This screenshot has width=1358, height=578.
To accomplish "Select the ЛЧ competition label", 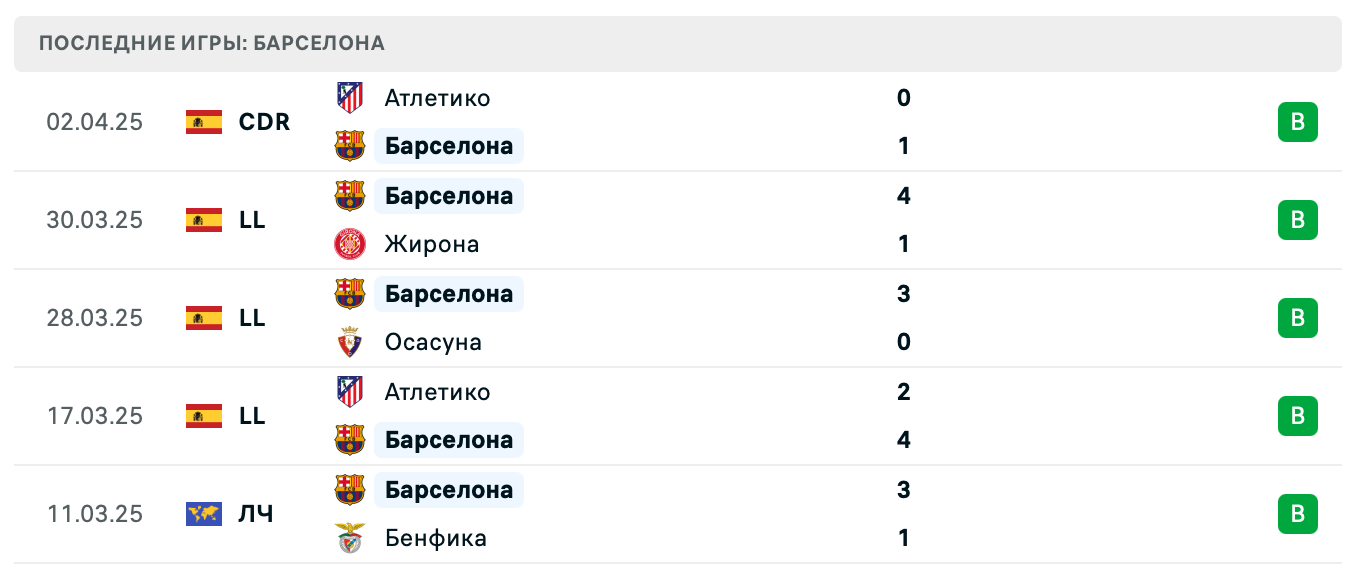I will 255,514.
